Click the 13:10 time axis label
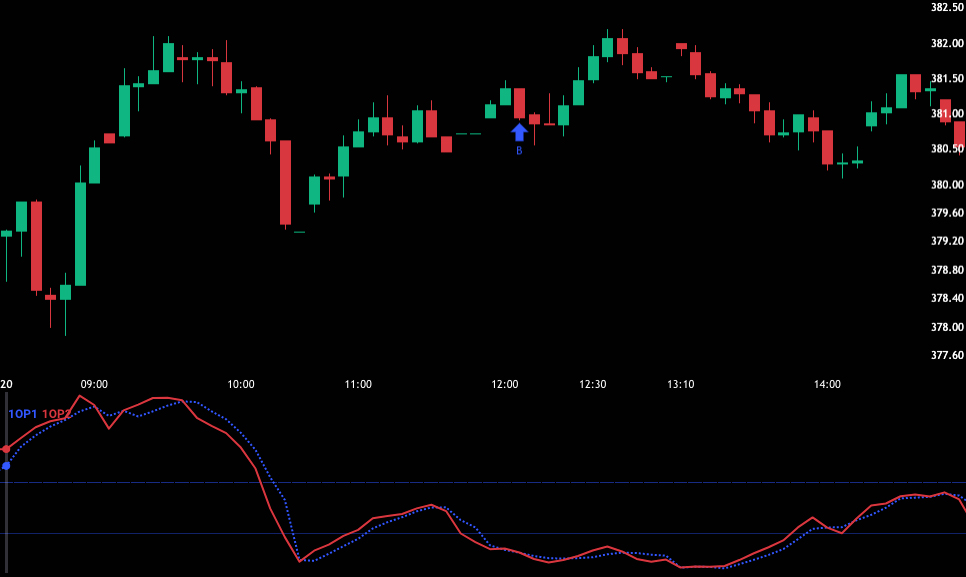 click(x=681, y=384)
